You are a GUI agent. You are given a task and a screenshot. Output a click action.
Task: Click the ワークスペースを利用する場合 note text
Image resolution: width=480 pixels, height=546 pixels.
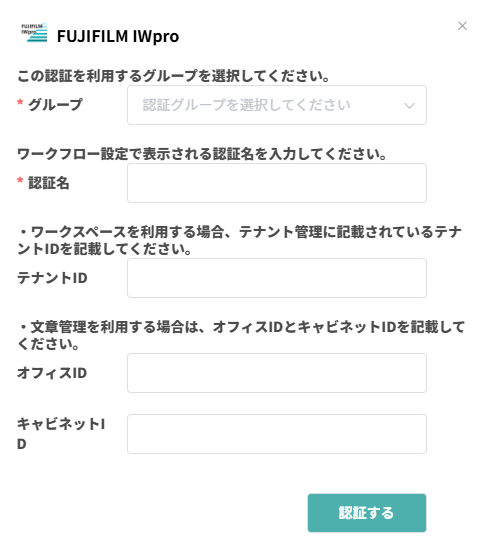240,240
